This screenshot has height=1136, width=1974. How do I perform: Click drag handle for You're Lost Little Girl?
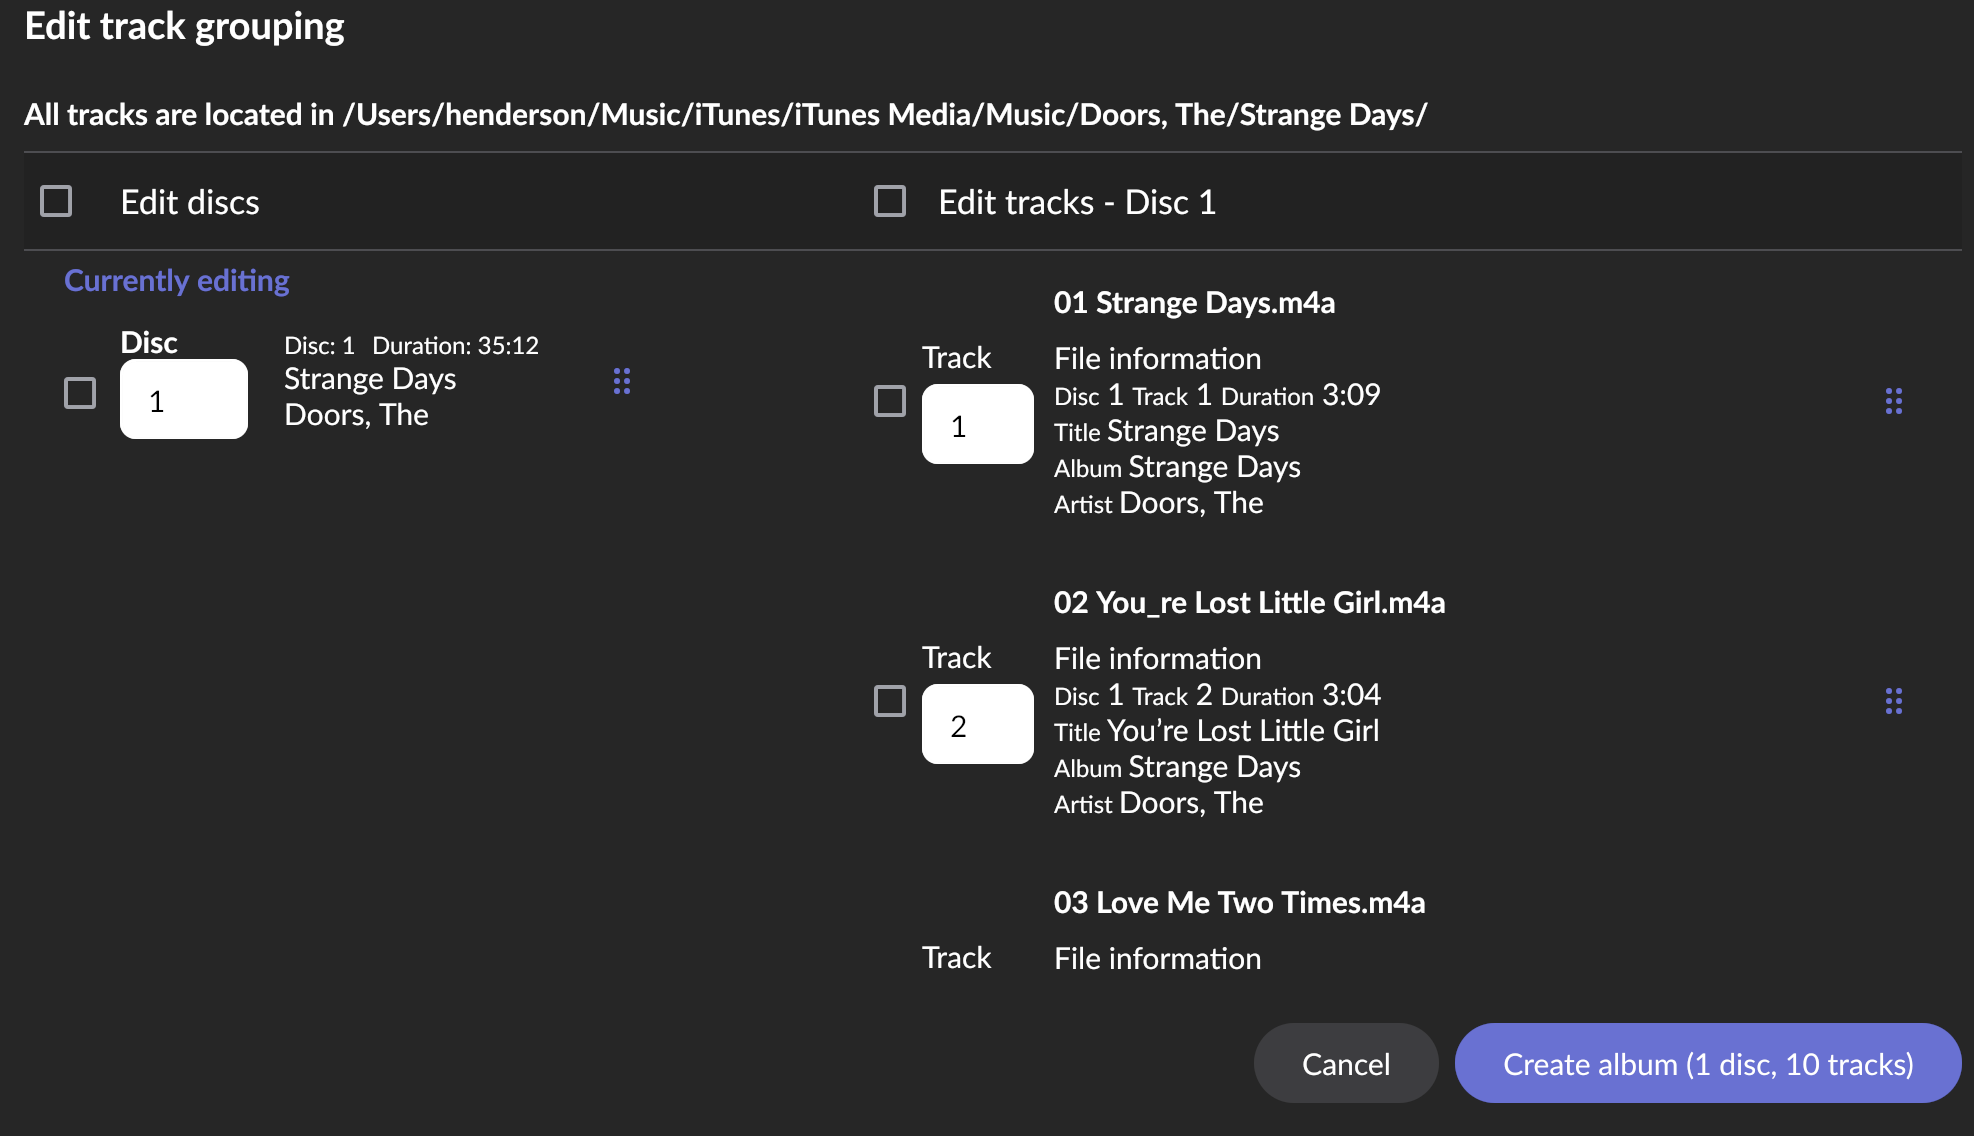tap(1893, 701)
